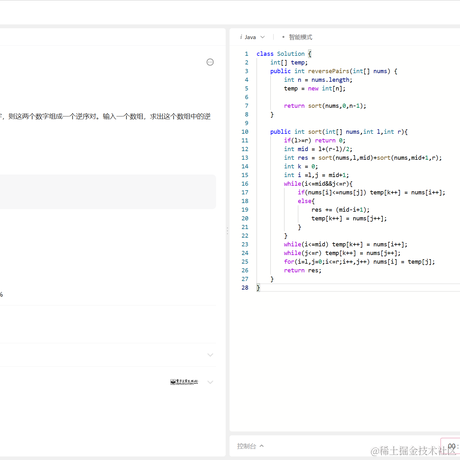Click the line 'if(l>=r) return 0;'
The height and width of the screenshot is (460, 460).
pyautogui.click(x=315, y=140)
